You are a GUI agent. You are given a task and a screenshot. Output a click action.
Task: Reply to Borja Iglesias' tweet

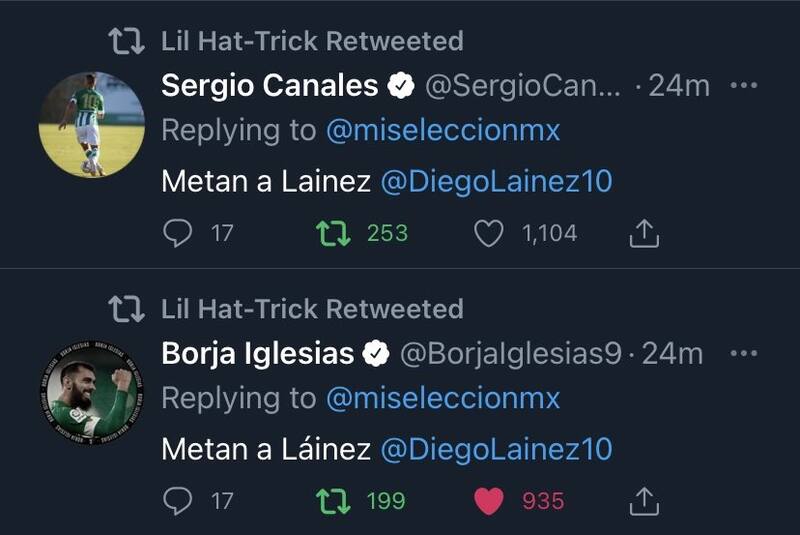coord(177,500)
